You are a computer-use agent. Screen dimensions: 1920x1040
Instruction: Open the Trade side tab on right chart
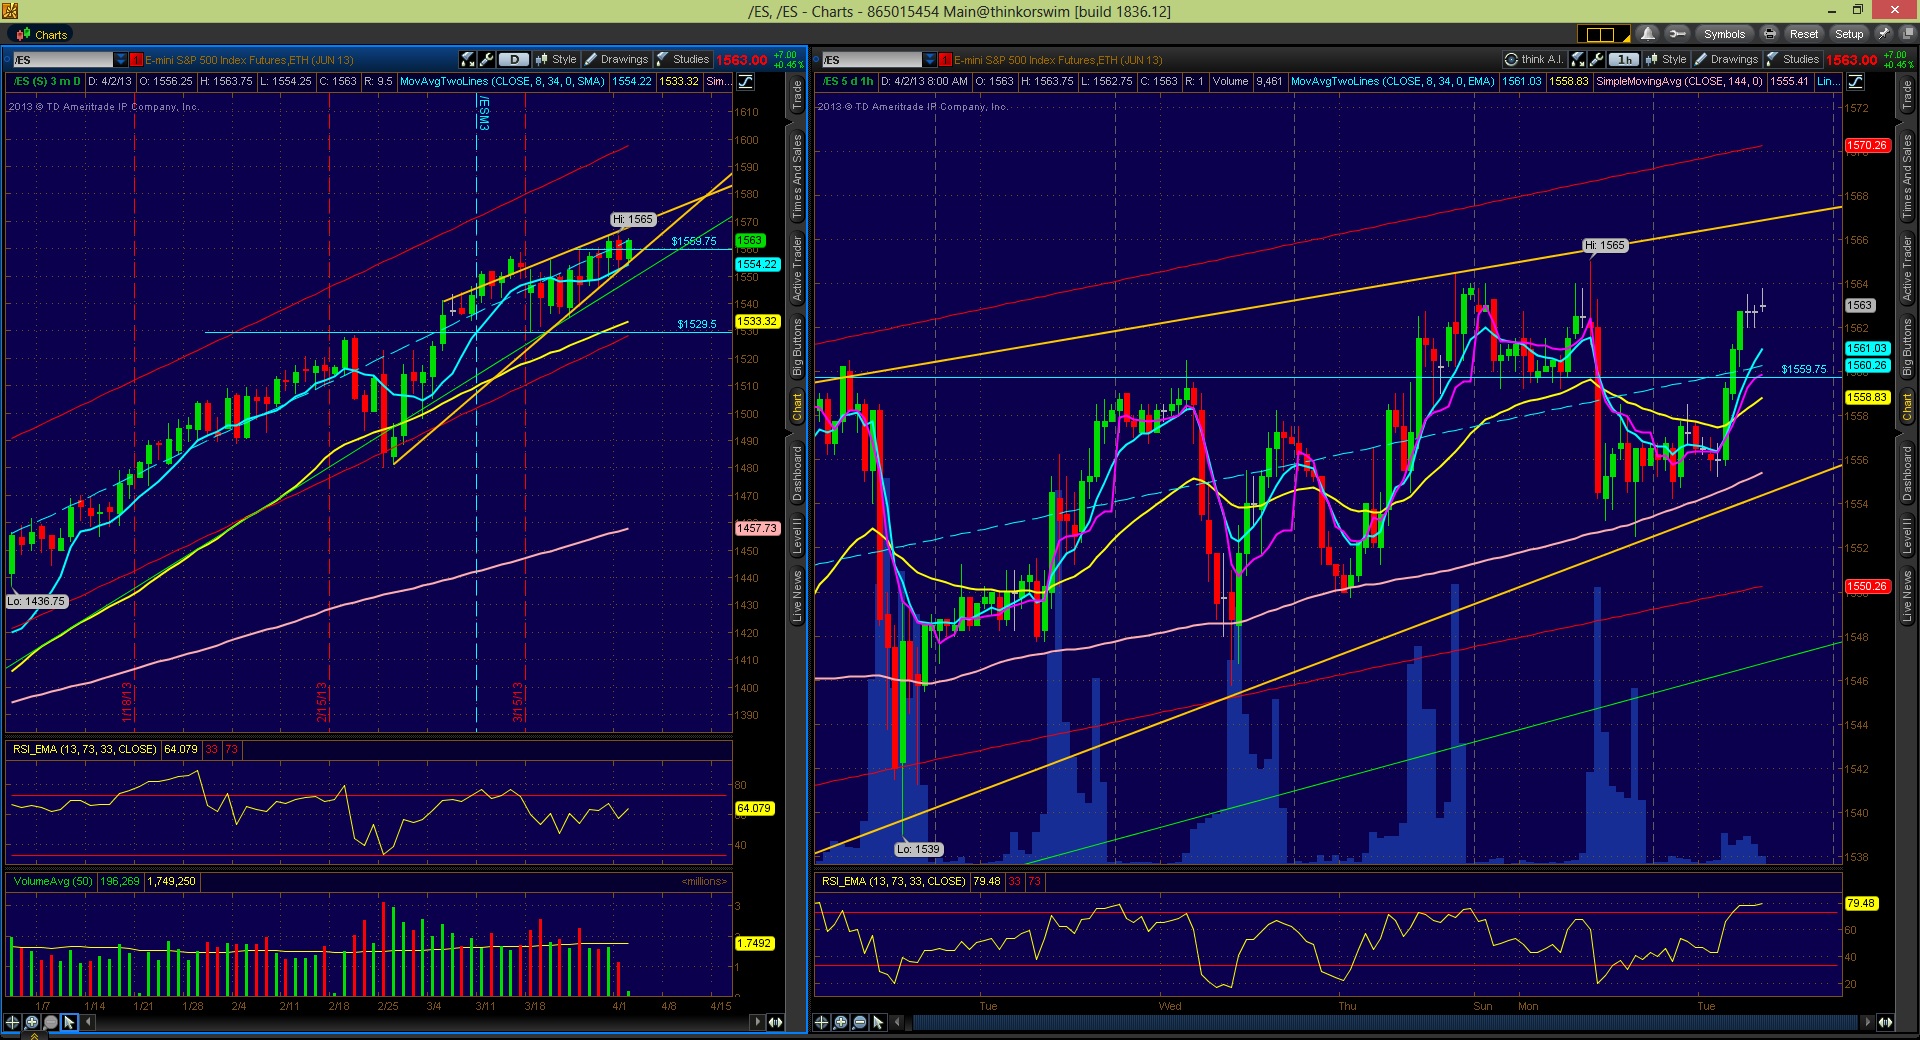[x=1907, y=97]
